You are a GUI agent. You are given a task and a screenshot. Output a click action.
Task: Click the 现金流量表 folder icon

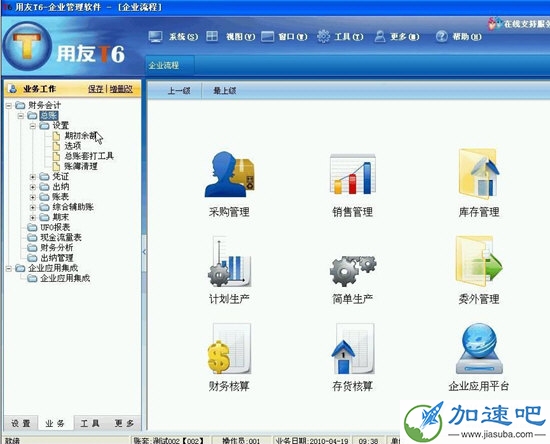(32, 237)
